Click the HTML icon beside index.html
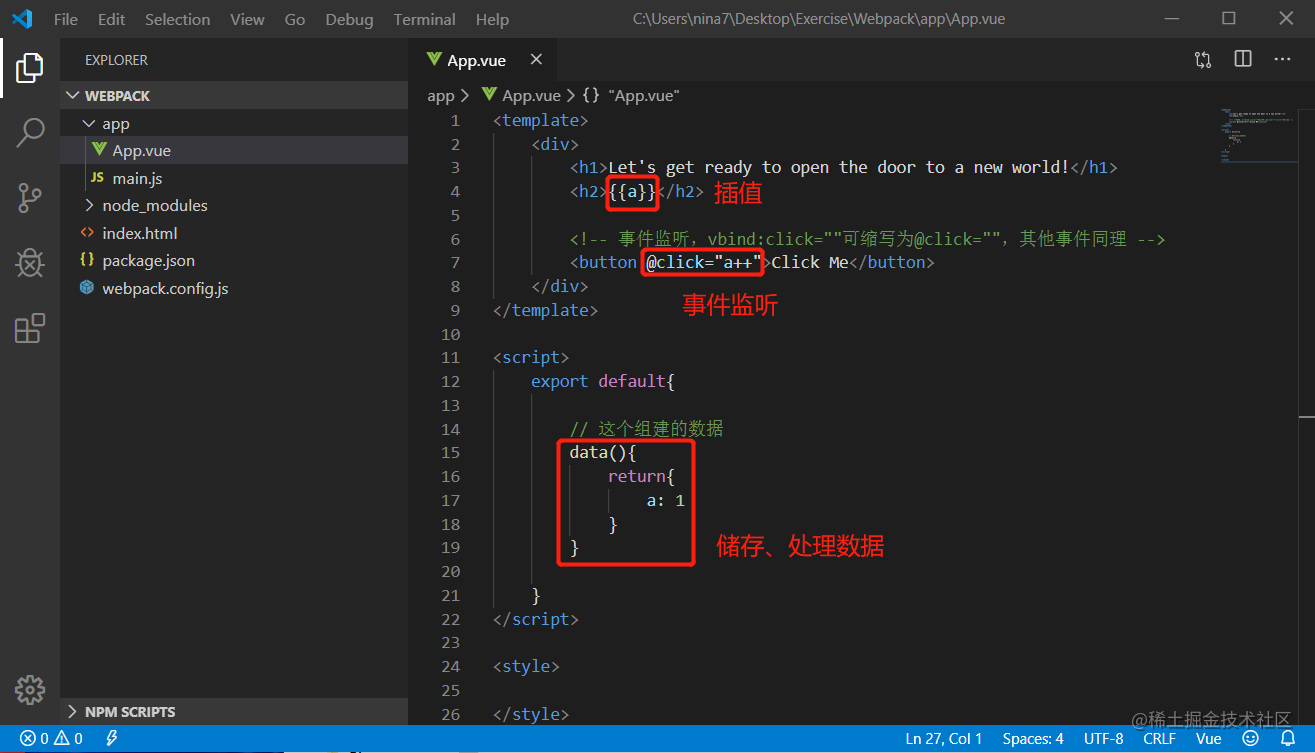Image resolution: width=1315 pixels, height=753 pixels. pos(88,233)
